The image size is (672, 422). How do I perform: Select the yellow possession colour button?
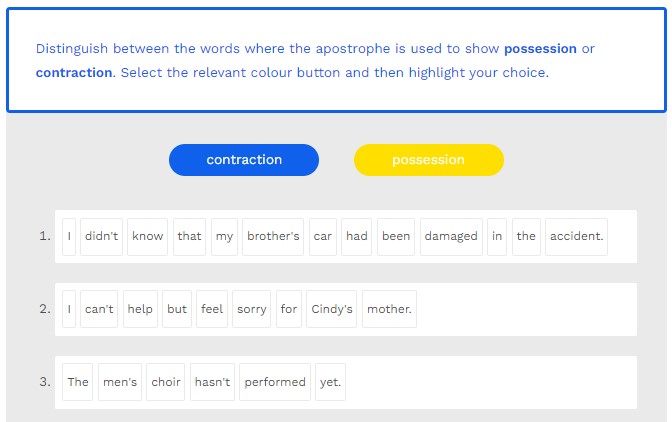(x=428, y=160)
